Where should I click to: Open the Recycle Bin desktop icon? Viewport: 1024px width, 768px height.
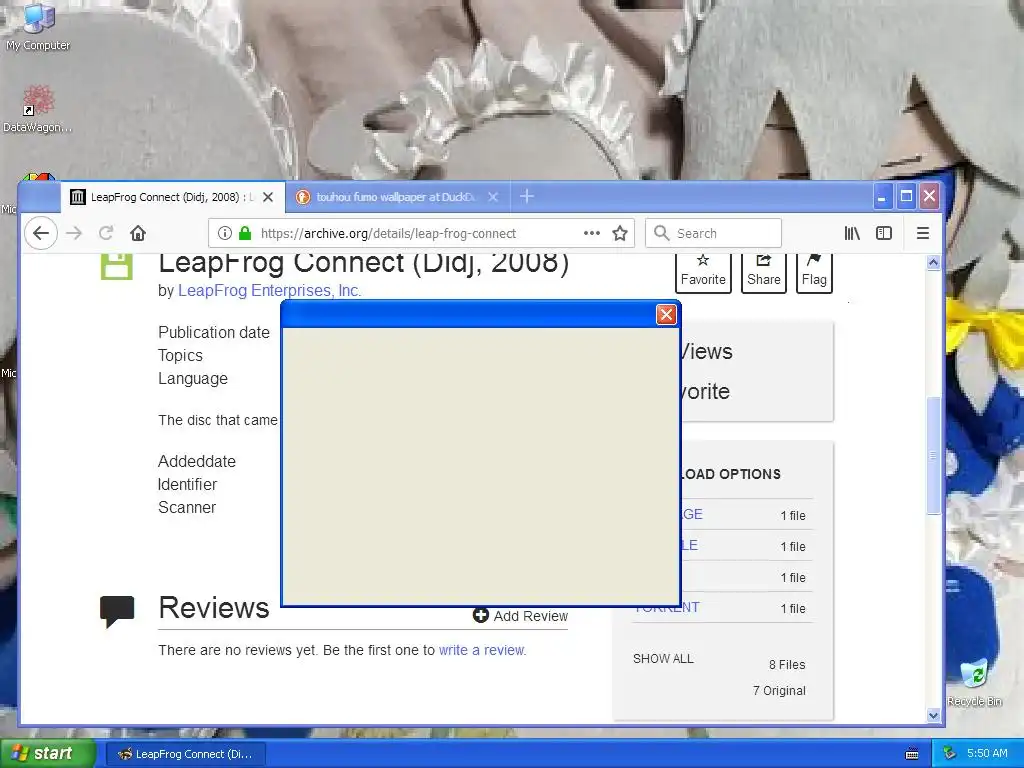click(x=974, y=683)
